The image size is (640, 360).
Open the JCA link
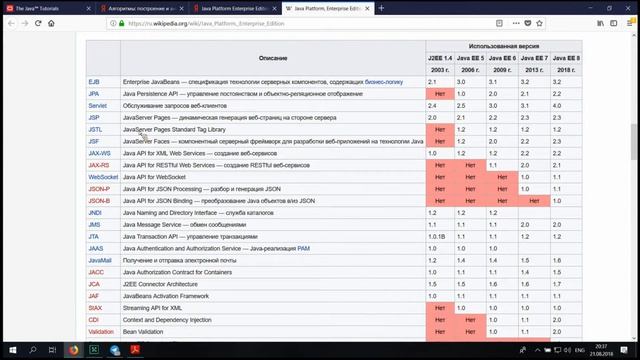coord(94,284)
